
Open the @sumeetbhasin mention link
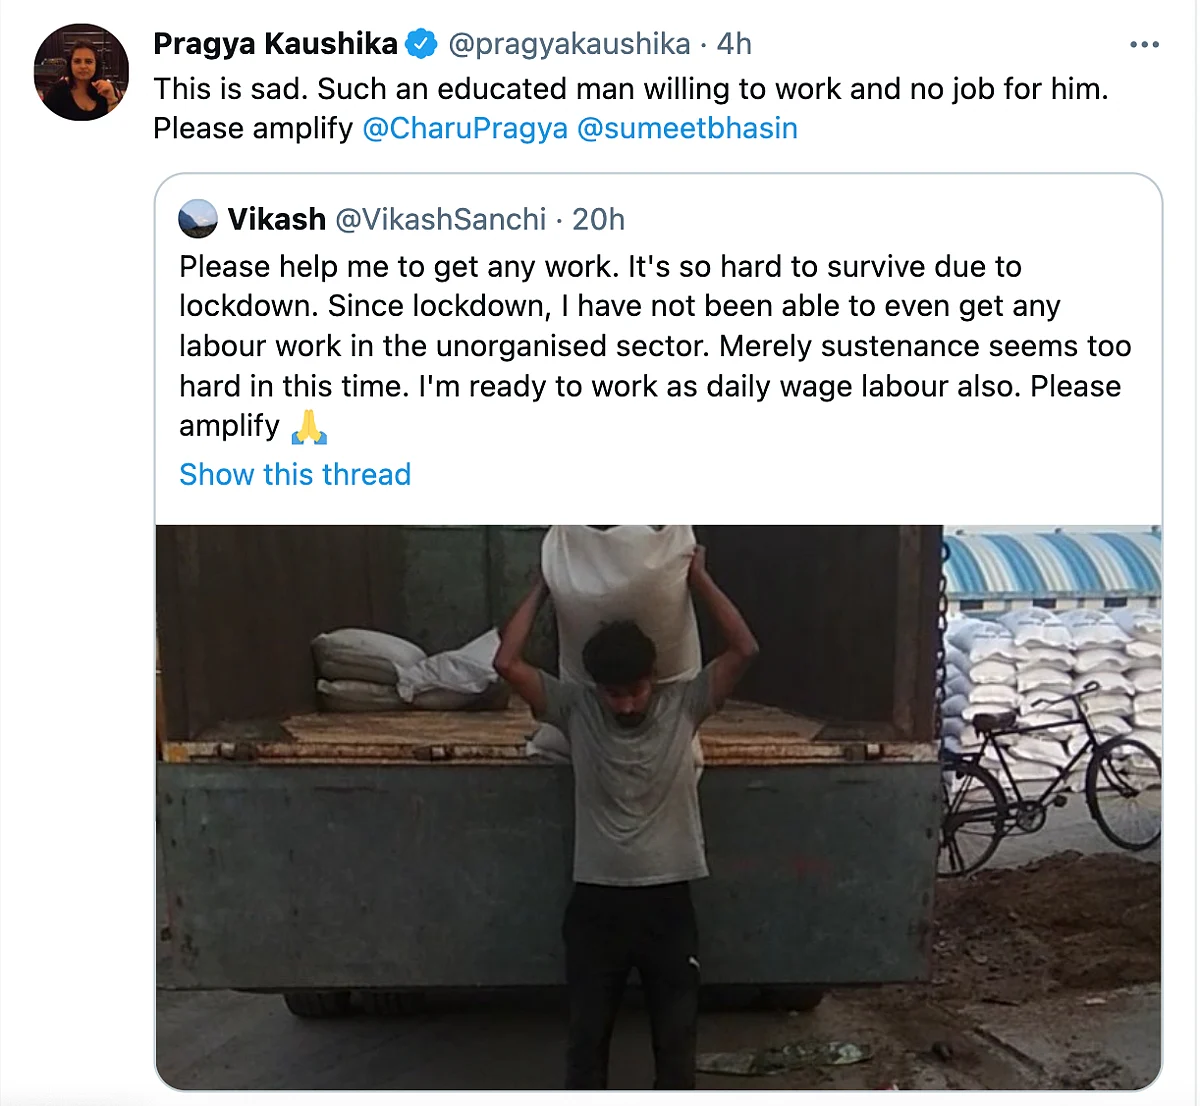687,129
